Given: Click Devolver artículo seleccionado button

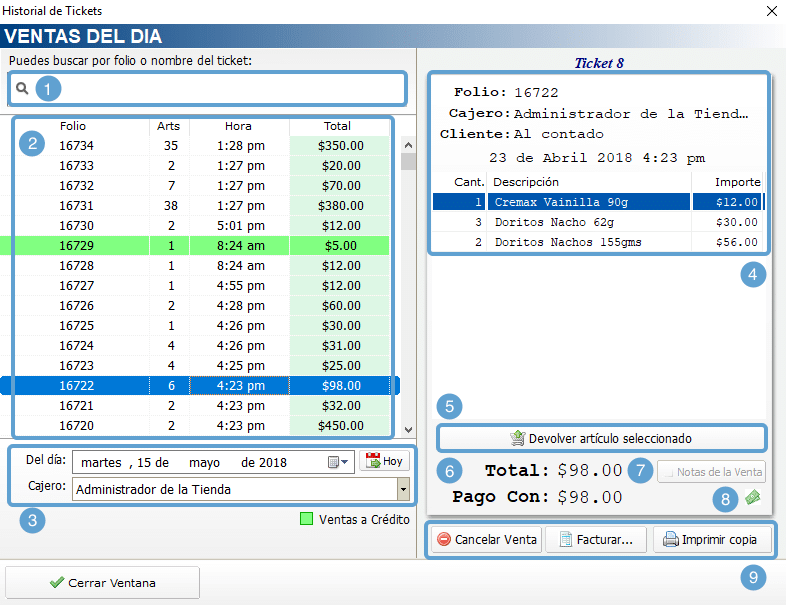Looking at the screenshot, I should tap(602, 438).
